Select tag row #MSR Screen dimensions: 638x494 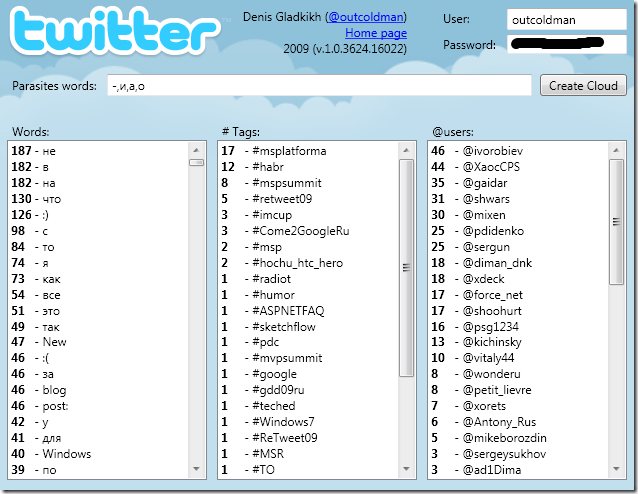pyautogui.click(x=308, y=454)
